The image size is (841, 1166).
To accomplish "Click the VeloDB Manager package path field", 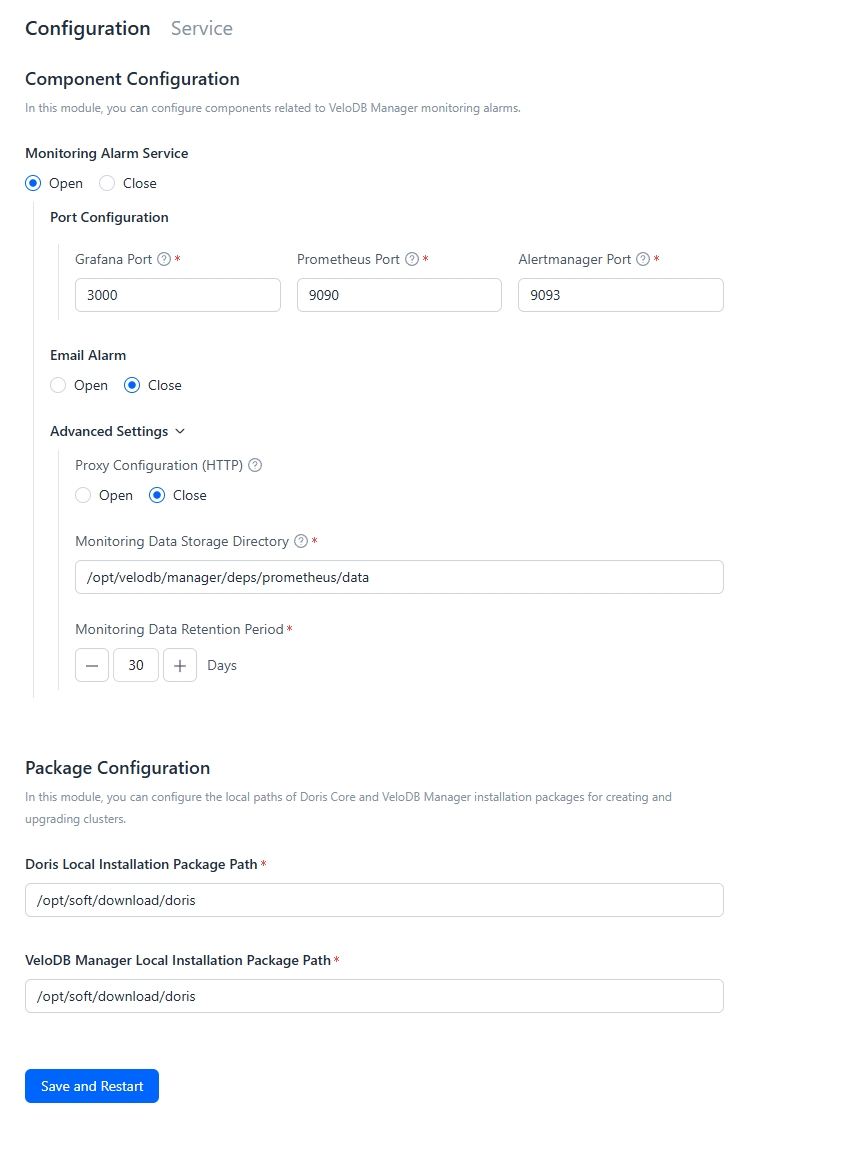I will [x=373, y=996].
